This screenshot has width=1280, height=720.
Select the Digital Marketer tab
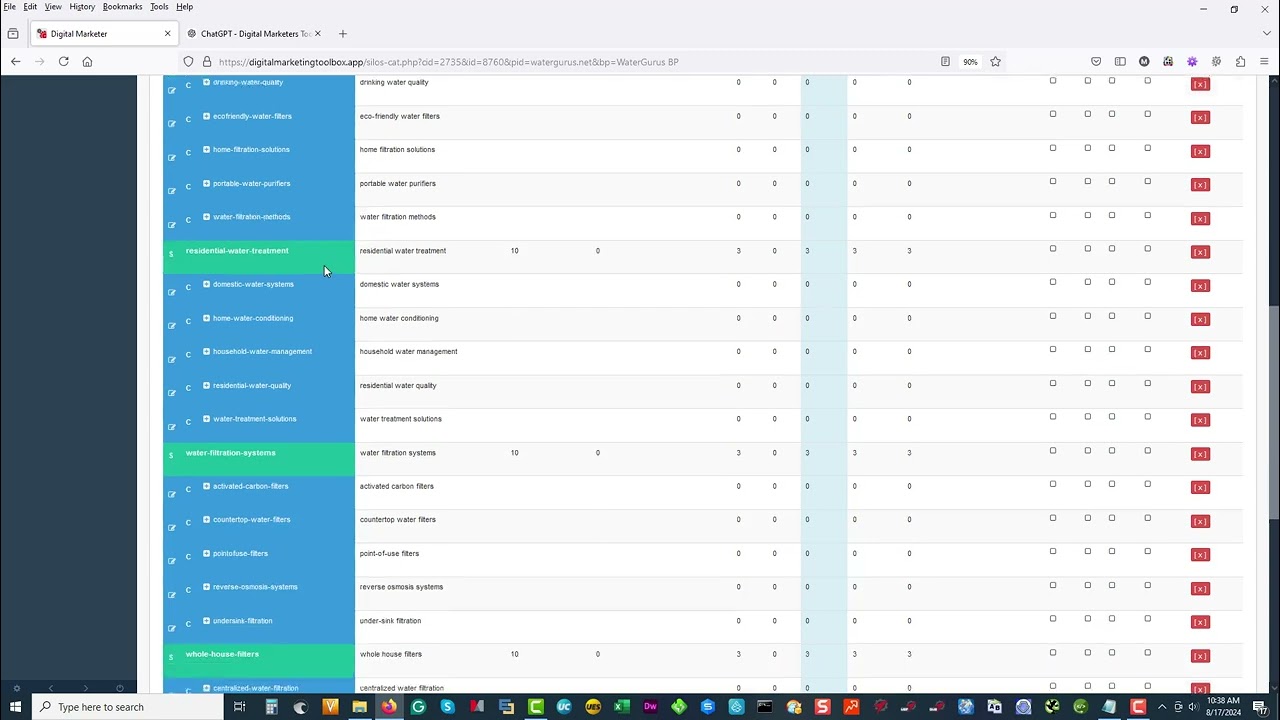pos(104,34)
